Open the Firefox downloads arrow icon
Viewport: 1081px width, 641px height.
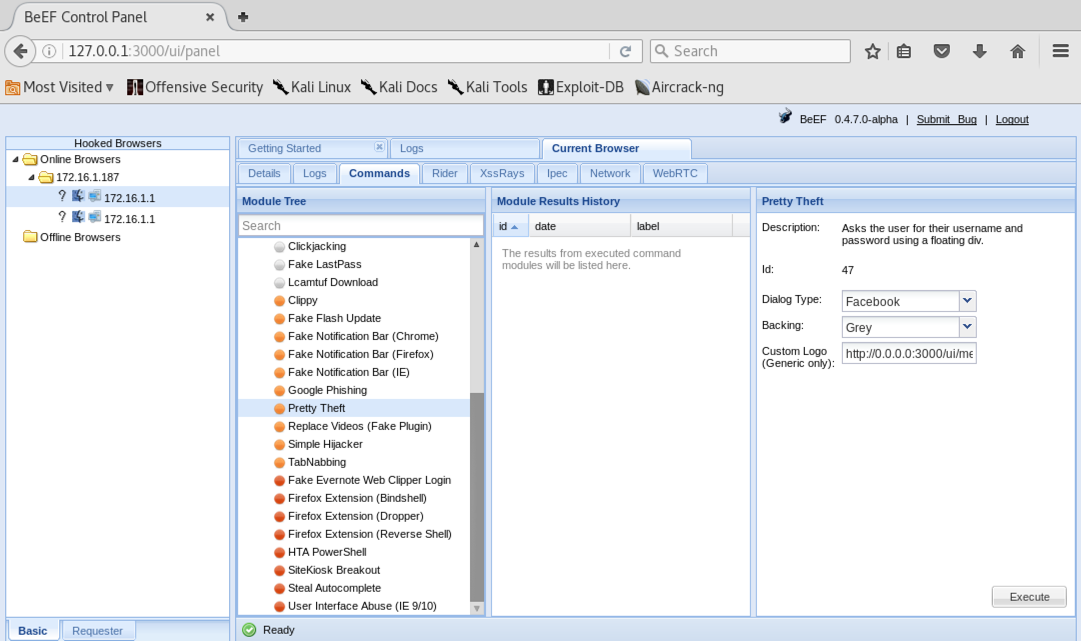pyautogui.click(x=980, y=51)
